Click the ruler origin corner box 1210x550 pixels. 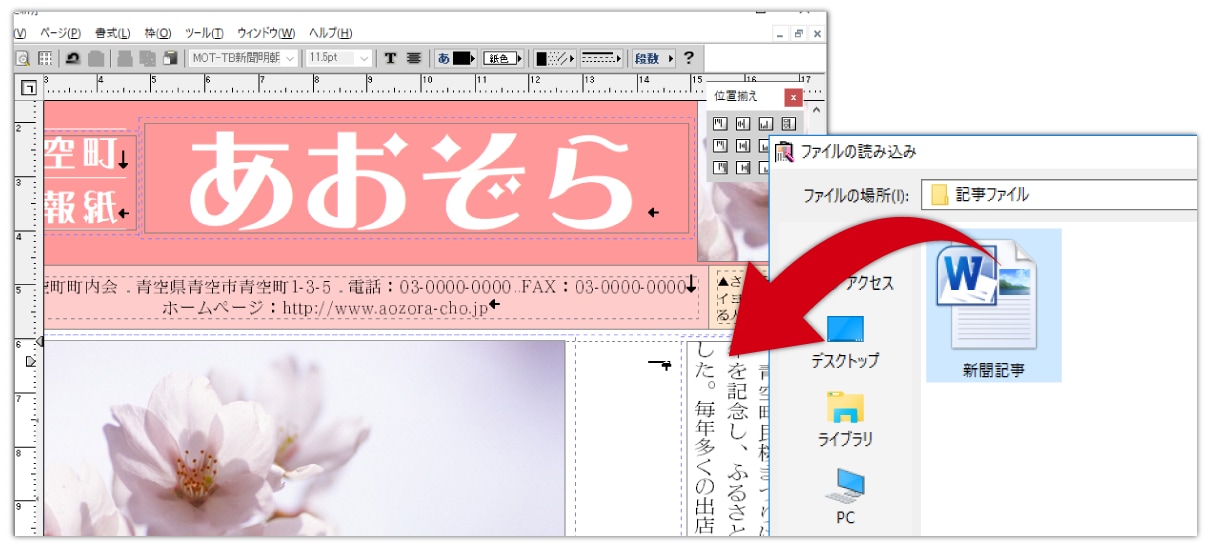tap(28, 87)
